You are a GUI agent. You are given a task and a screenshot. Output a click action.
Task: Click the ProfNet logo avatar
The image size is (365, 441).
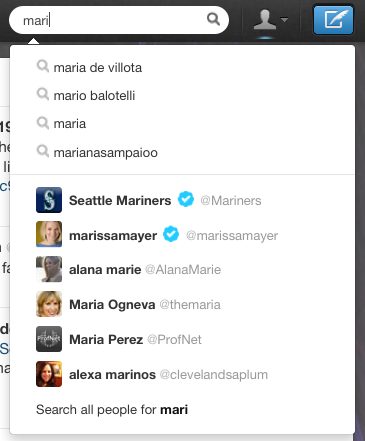[x=49, y=339]
